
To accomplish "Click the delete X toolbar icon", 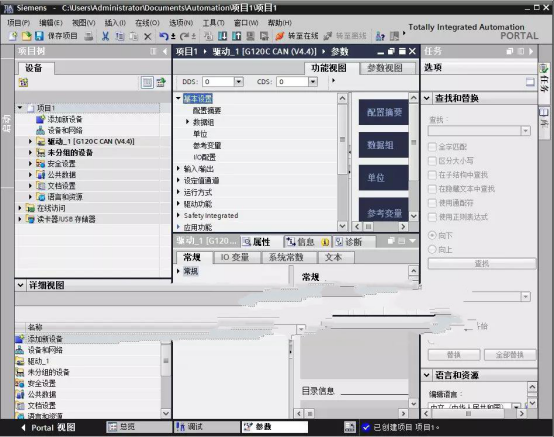I will pos(148,36).
